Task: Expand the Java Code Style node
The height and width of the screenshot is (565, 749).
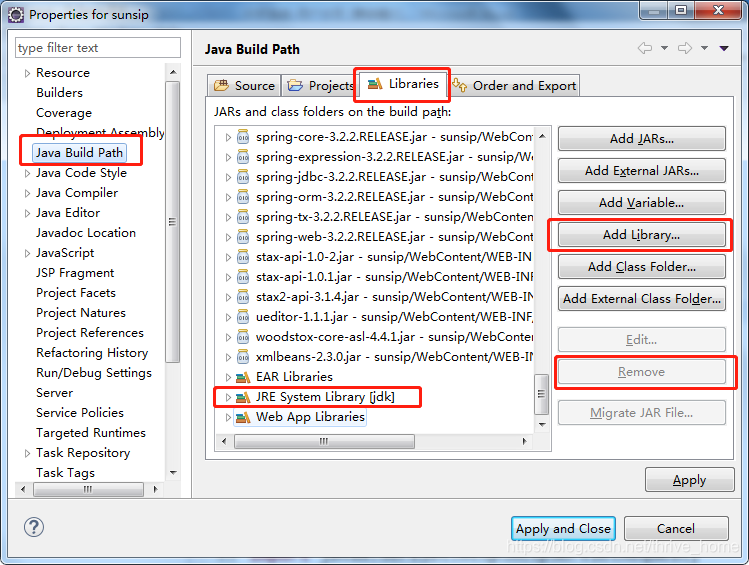Action: [27, 173]
